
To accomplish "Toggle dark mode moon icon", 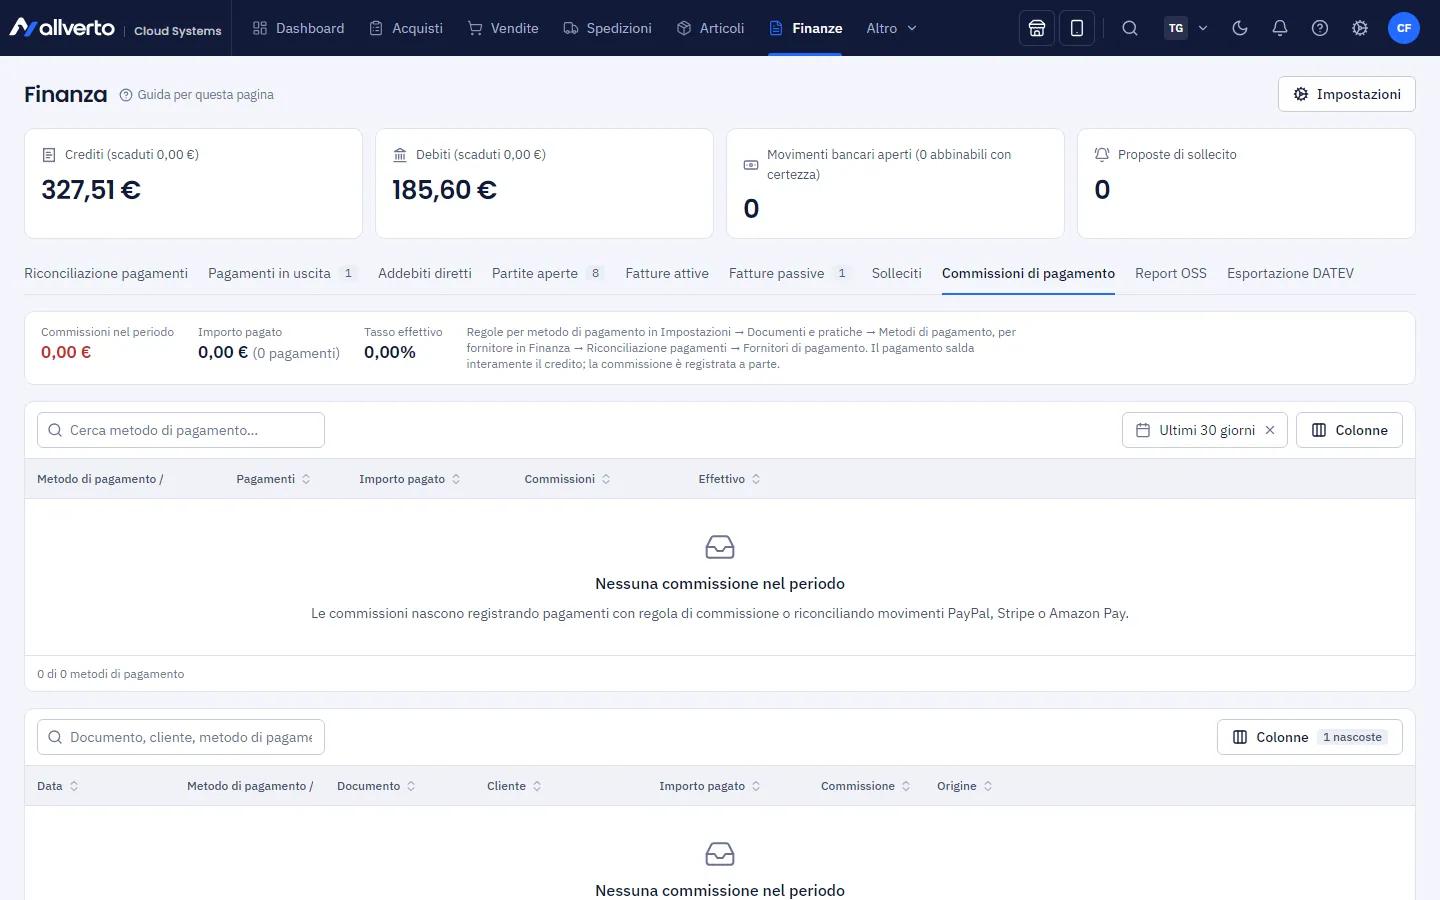I will click(1240, 28).
